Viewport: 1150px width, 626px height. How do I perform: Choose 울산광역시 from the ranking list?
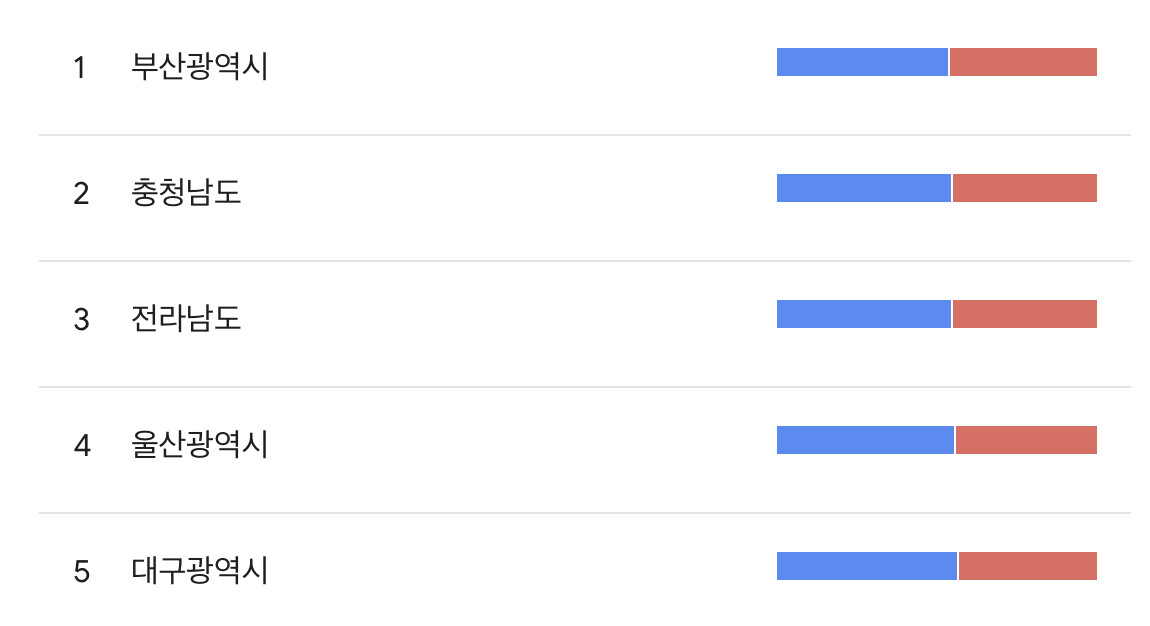[199, 444]
